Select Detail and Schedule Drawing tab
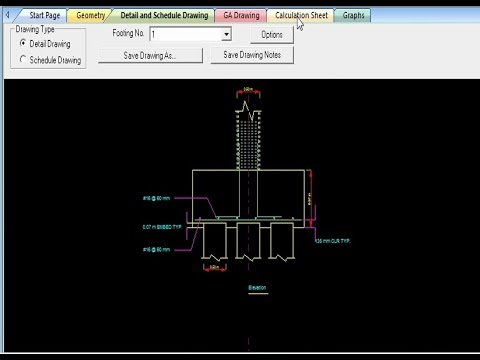This screenshot has height=360, width=480. [x=164, y=15]
